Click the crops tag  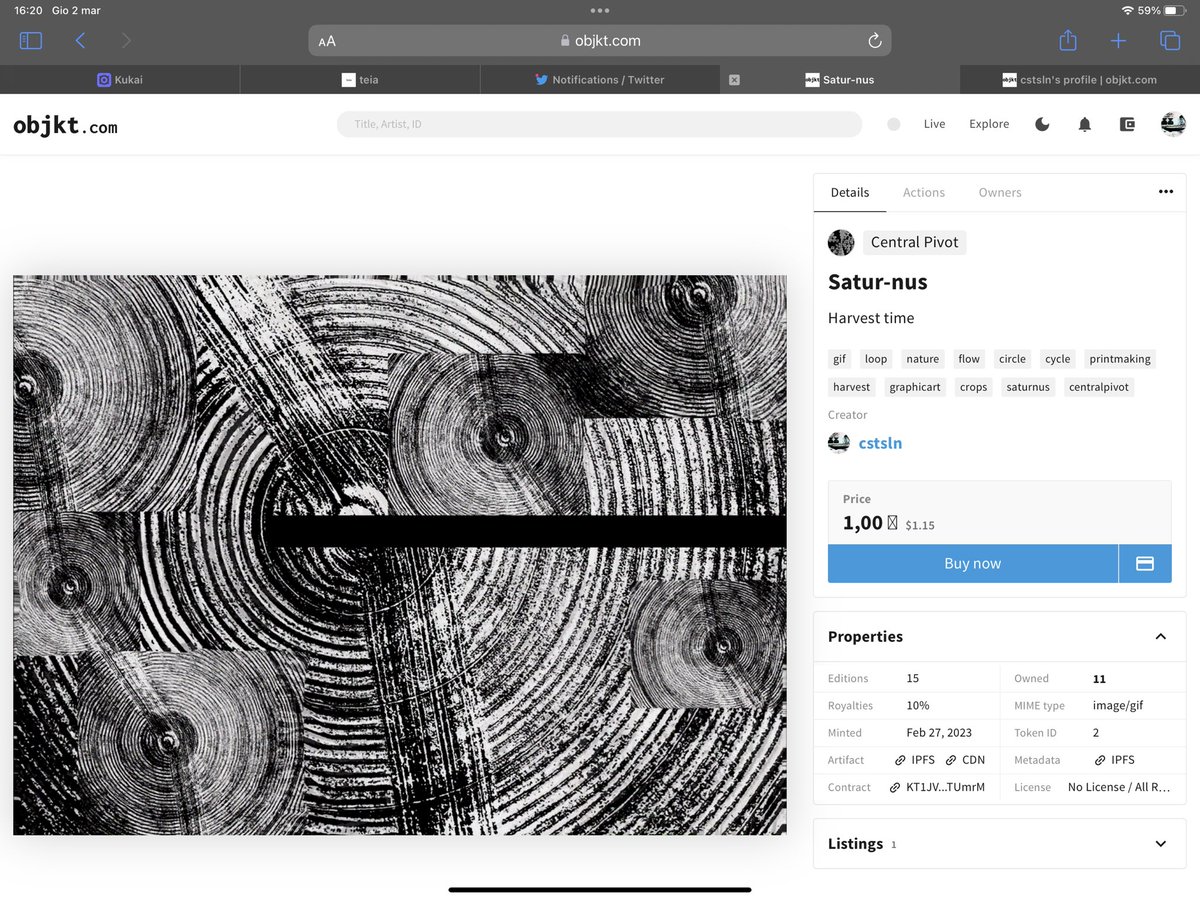click(x=973, y=387)
